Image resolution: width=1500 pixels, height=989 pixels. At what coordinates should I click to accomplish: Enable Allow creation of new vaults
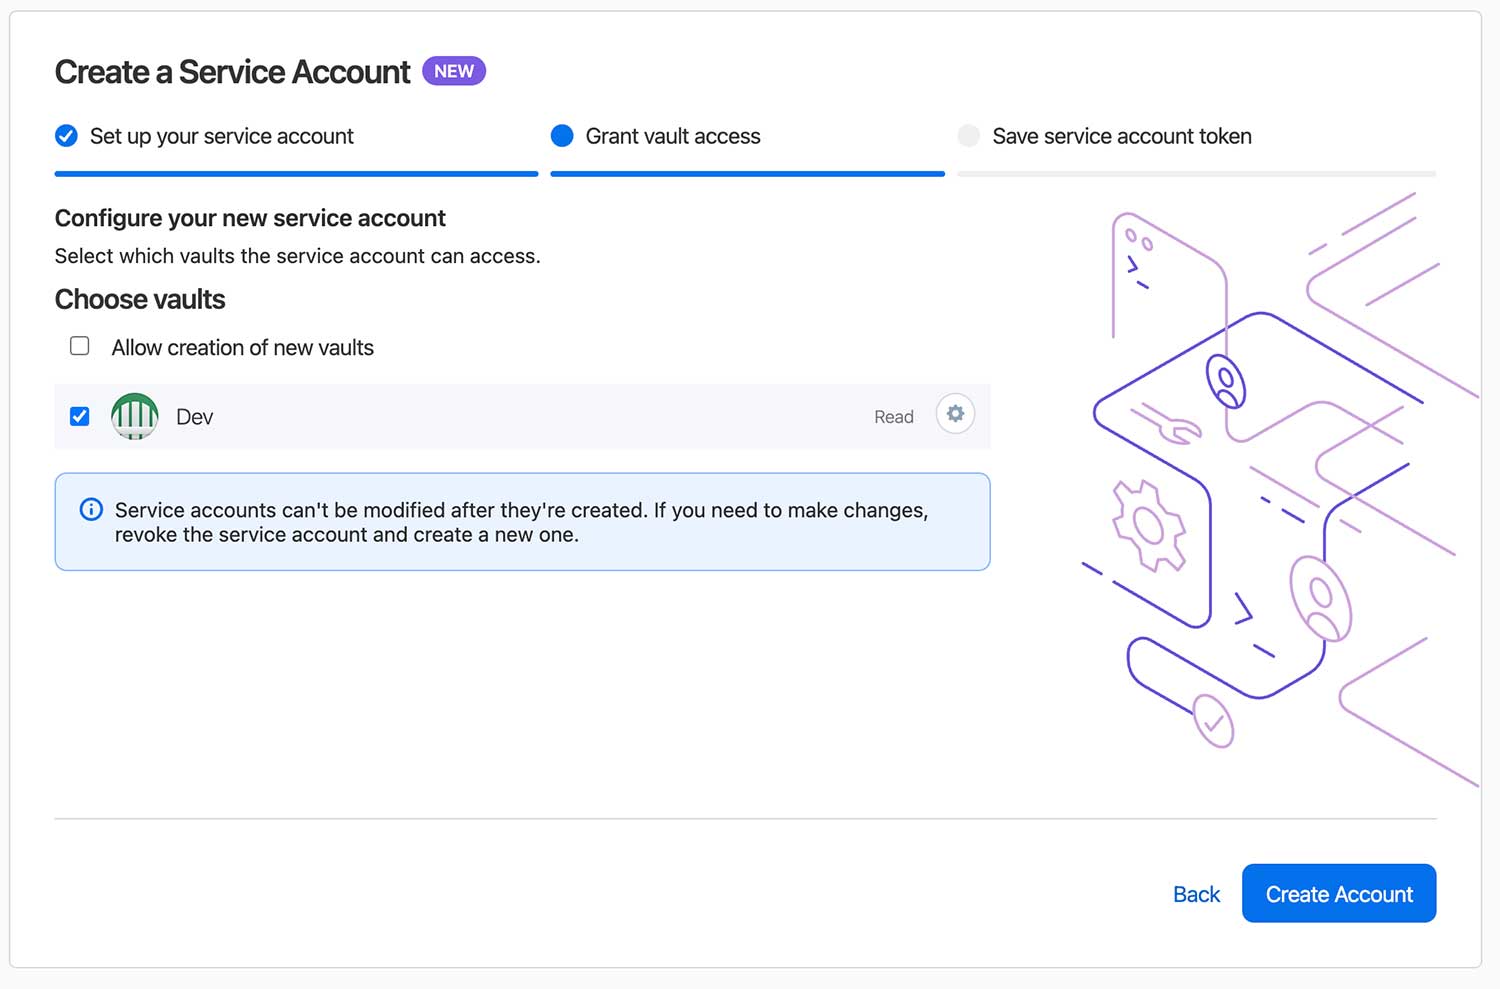(x=80, y=346)
